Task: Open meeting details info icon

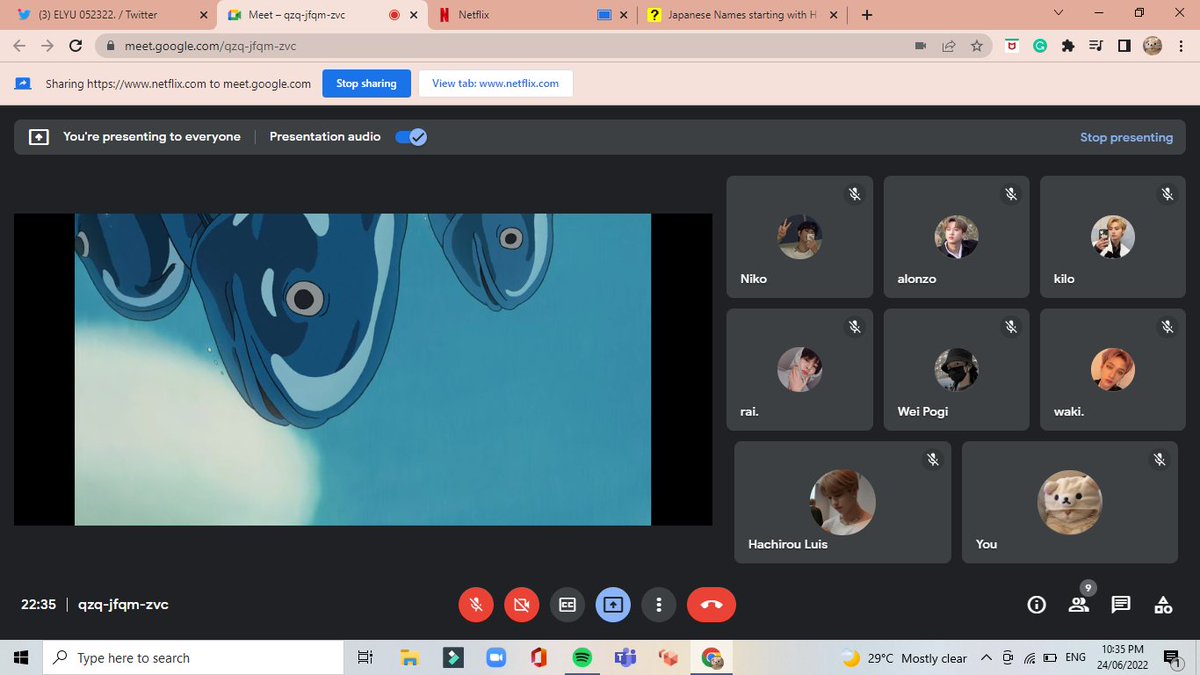Action: pos(1037,604)
